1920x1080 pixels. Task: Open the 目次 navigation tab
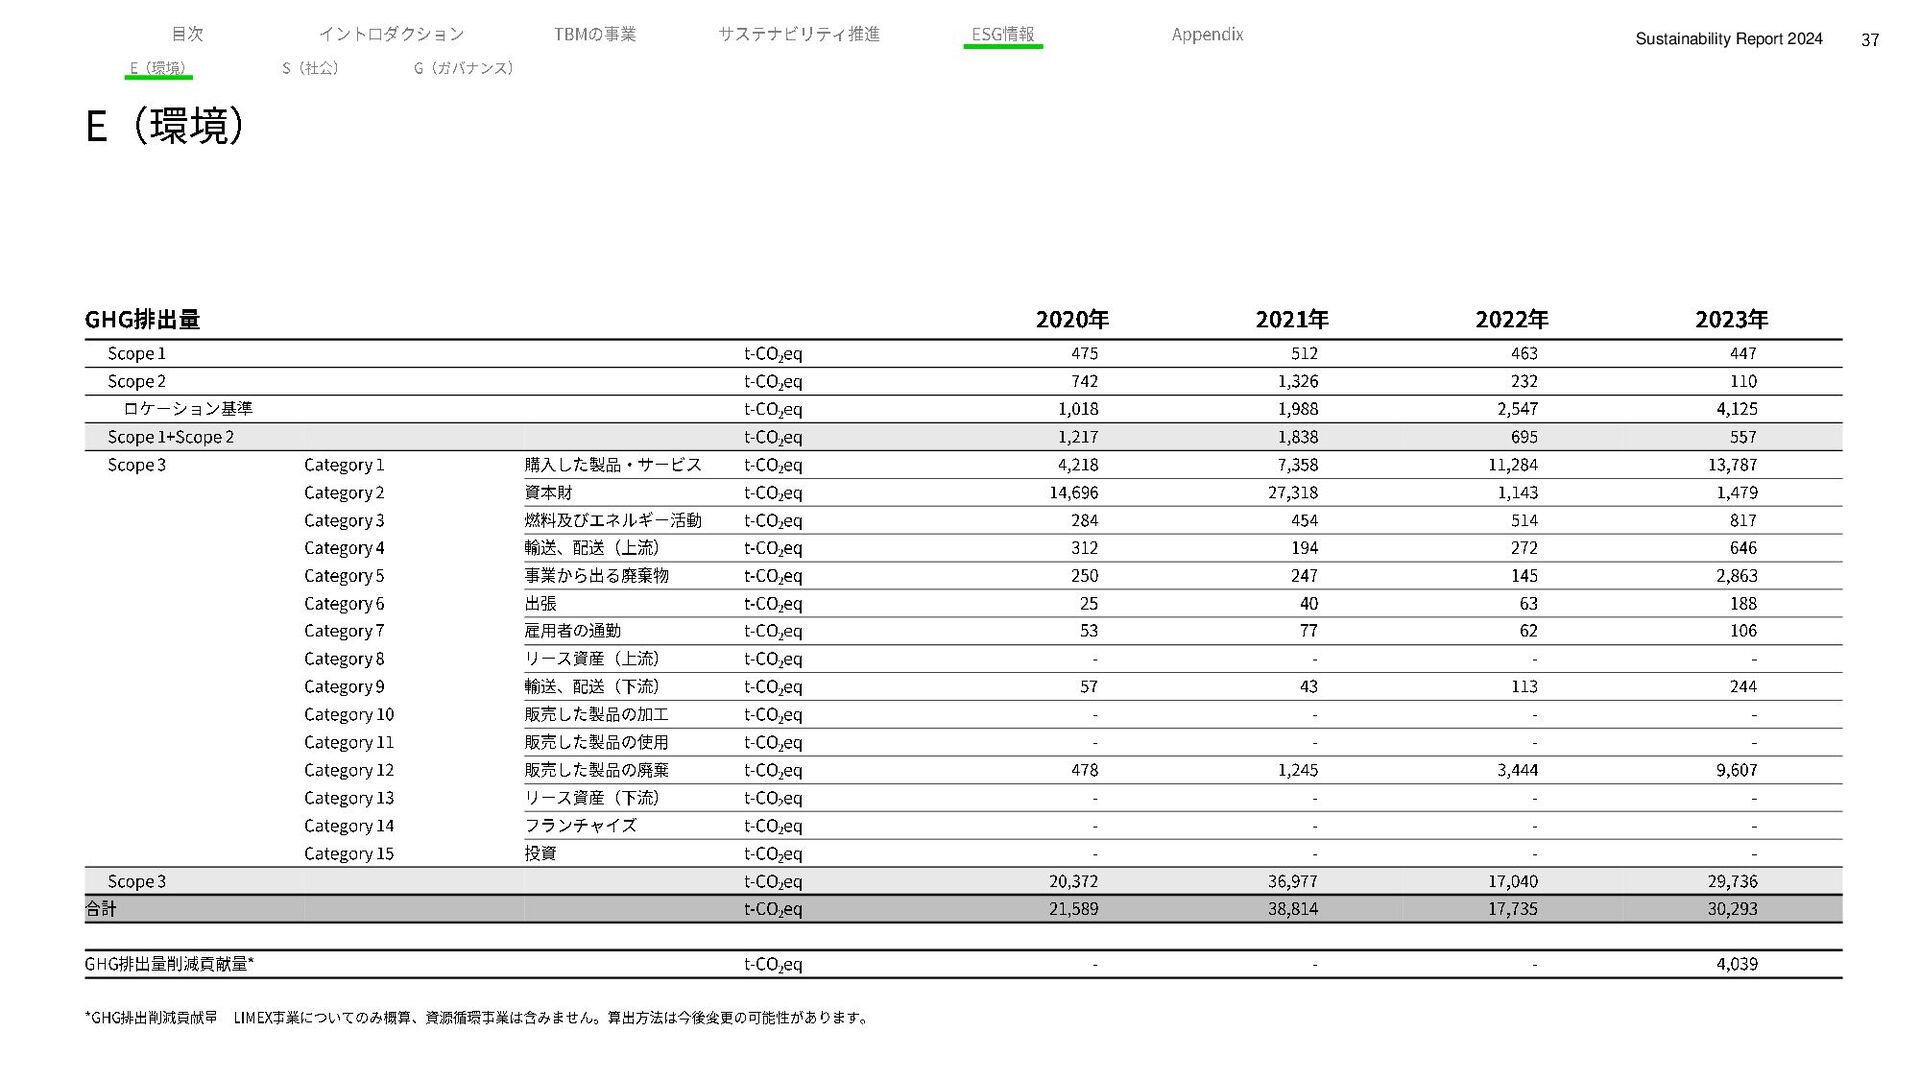pos(187,34)
